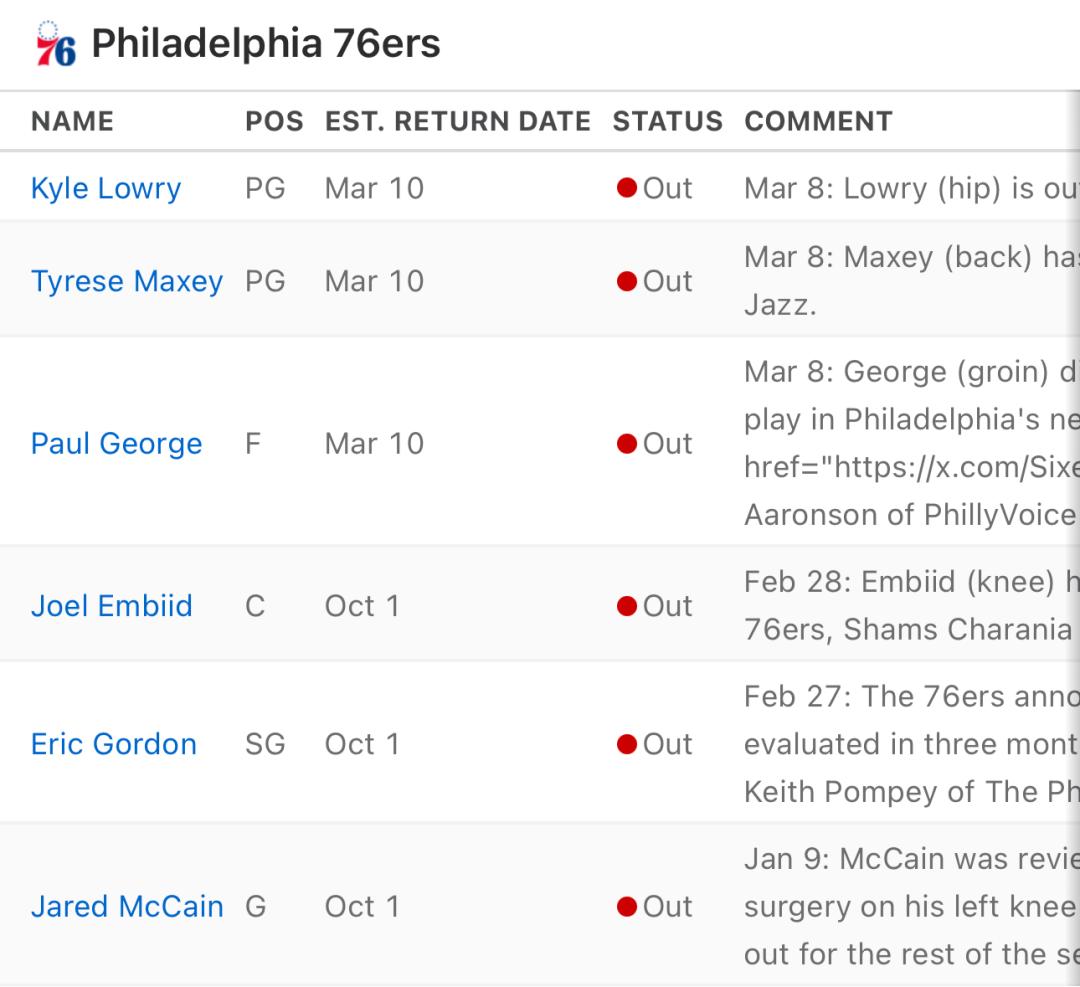This screenshot has width=1080, height=987.
Task: Open Eric Gordon's player page
Action: tap(114, 744)
